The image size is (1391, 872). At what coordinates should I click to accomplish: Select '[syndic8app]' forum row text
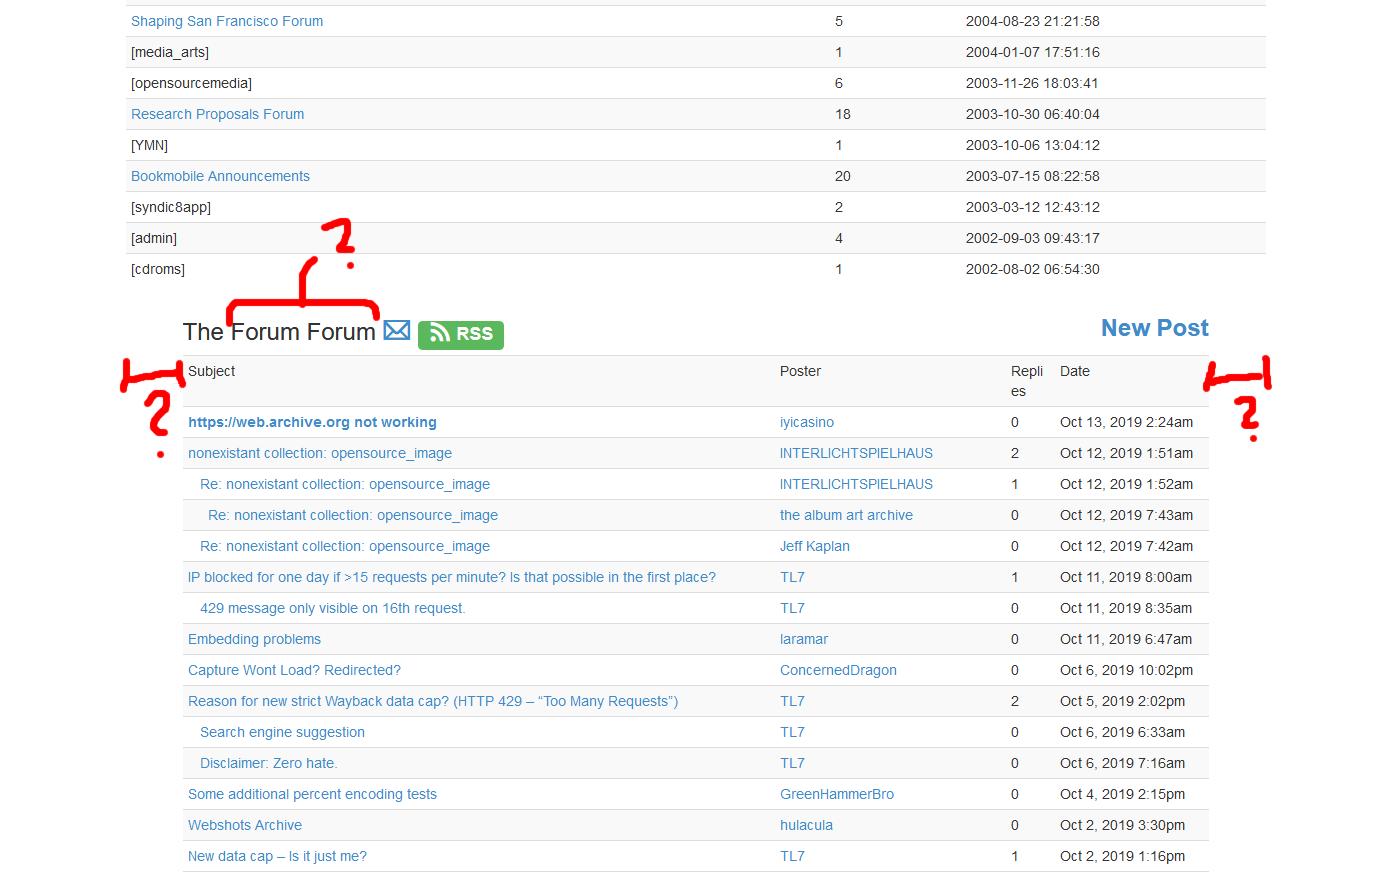coord(171,207)
